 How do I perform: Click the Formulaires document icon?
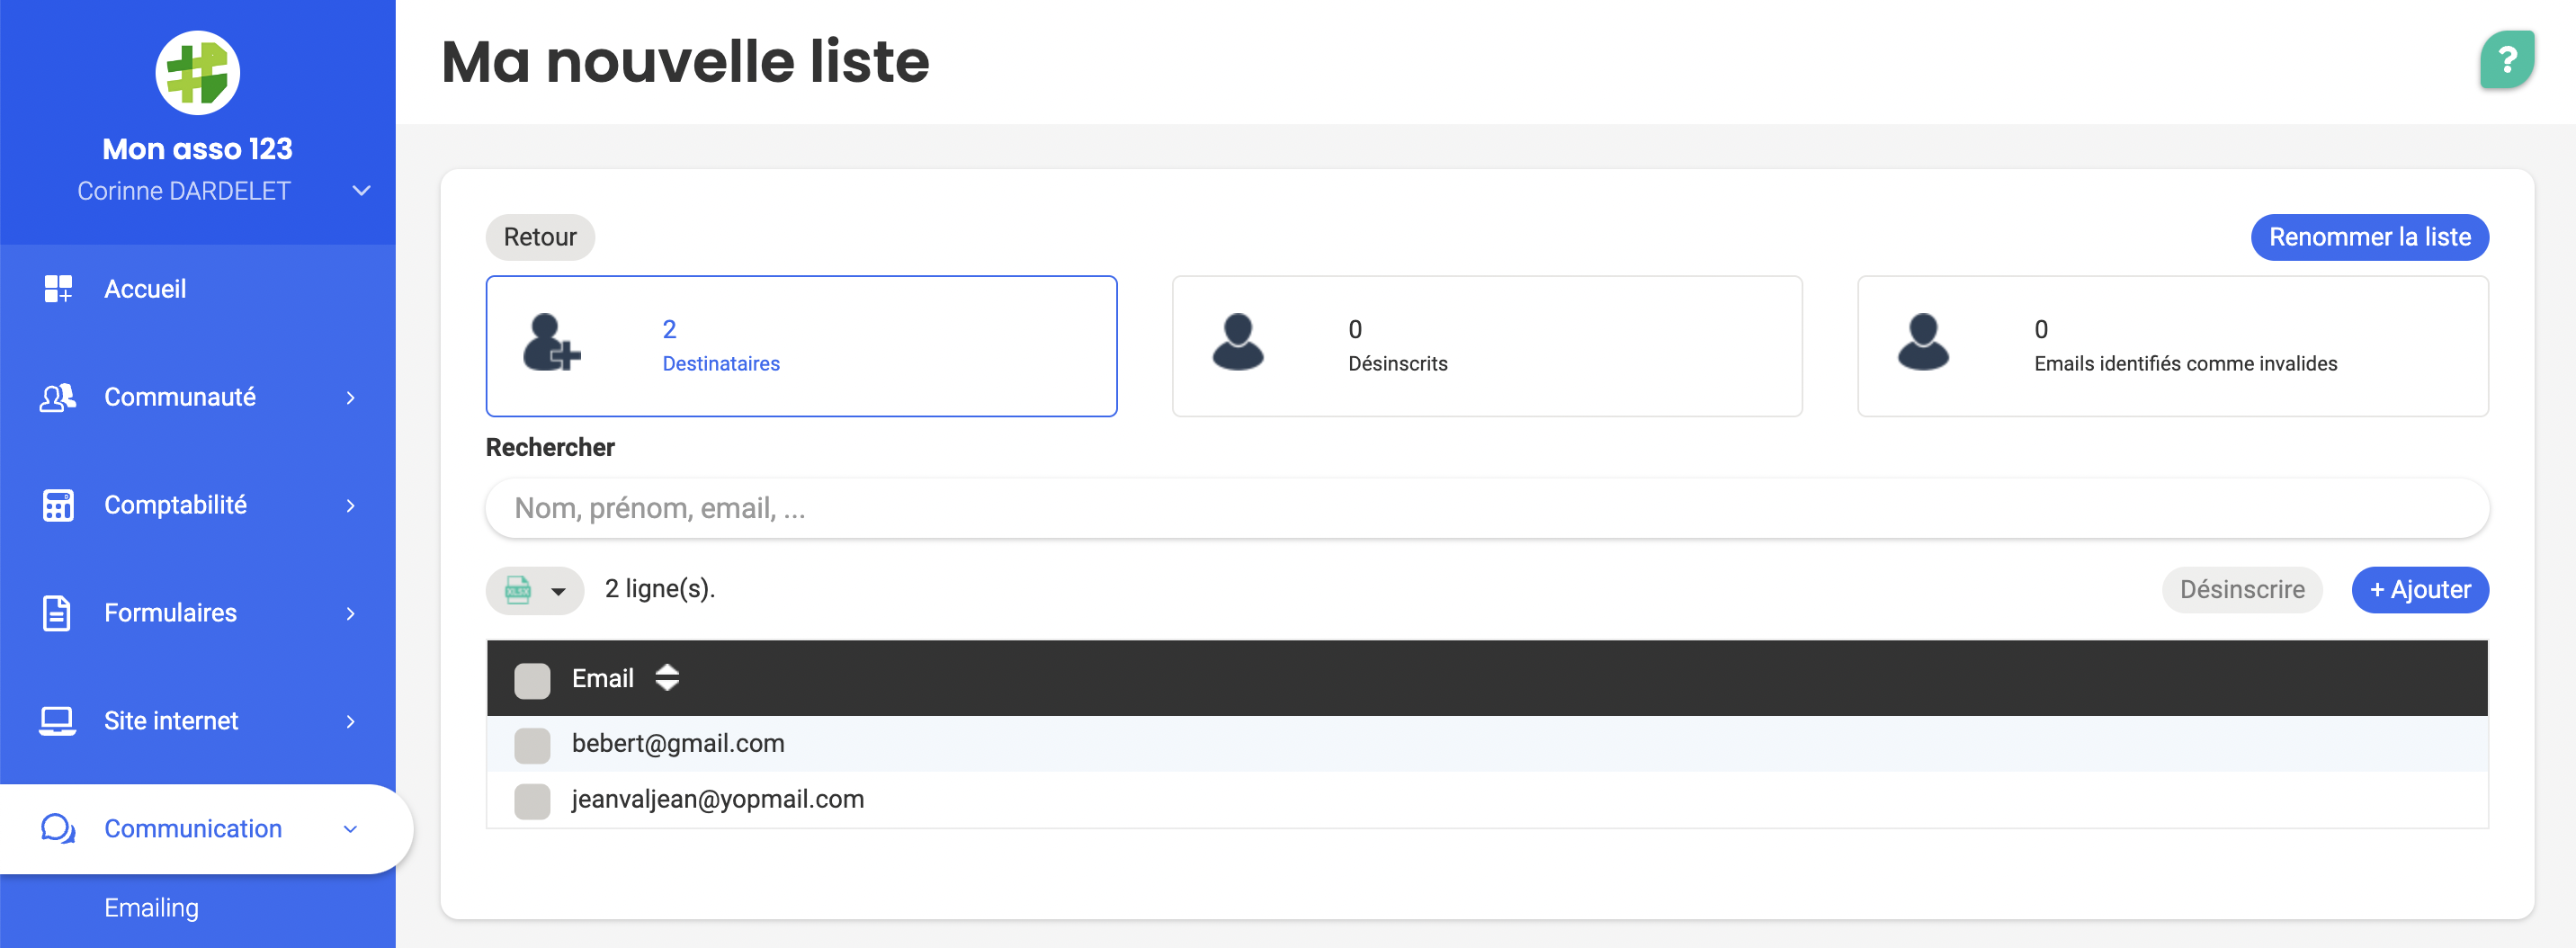(x=57, y=613)
